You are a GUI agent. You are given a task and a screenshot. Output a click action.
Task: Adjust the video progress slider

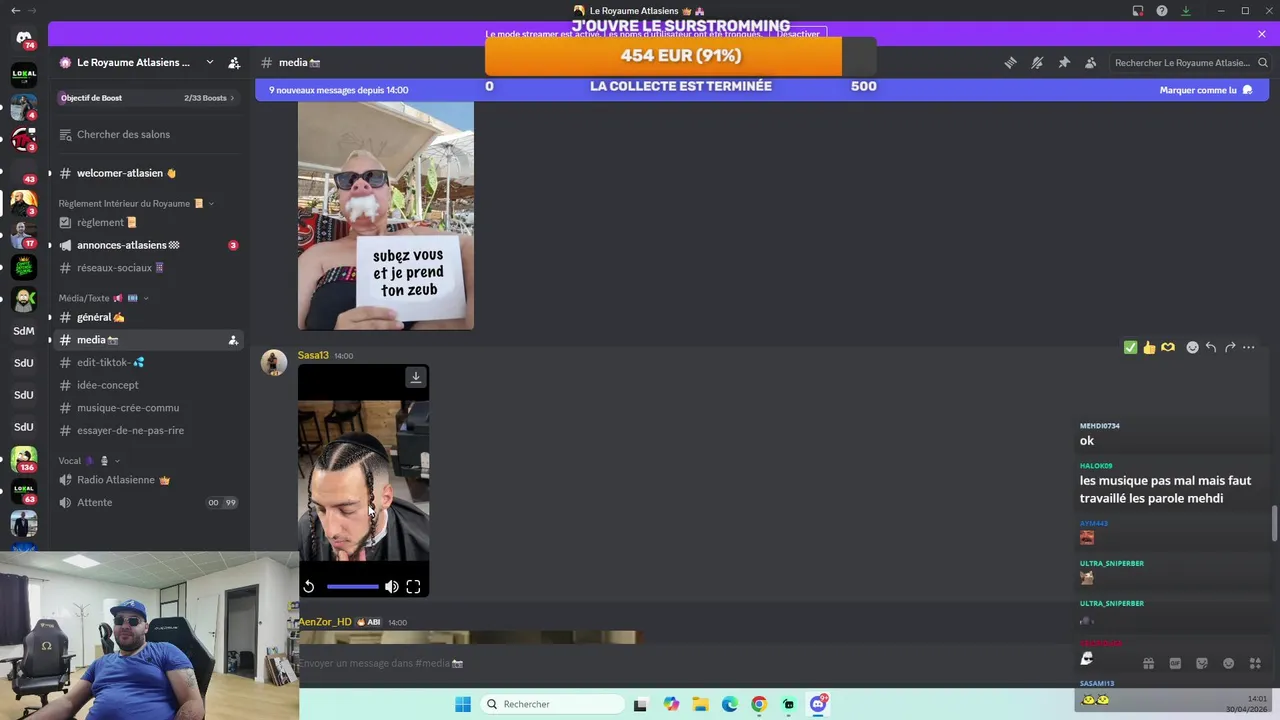(x=352, y=587)
